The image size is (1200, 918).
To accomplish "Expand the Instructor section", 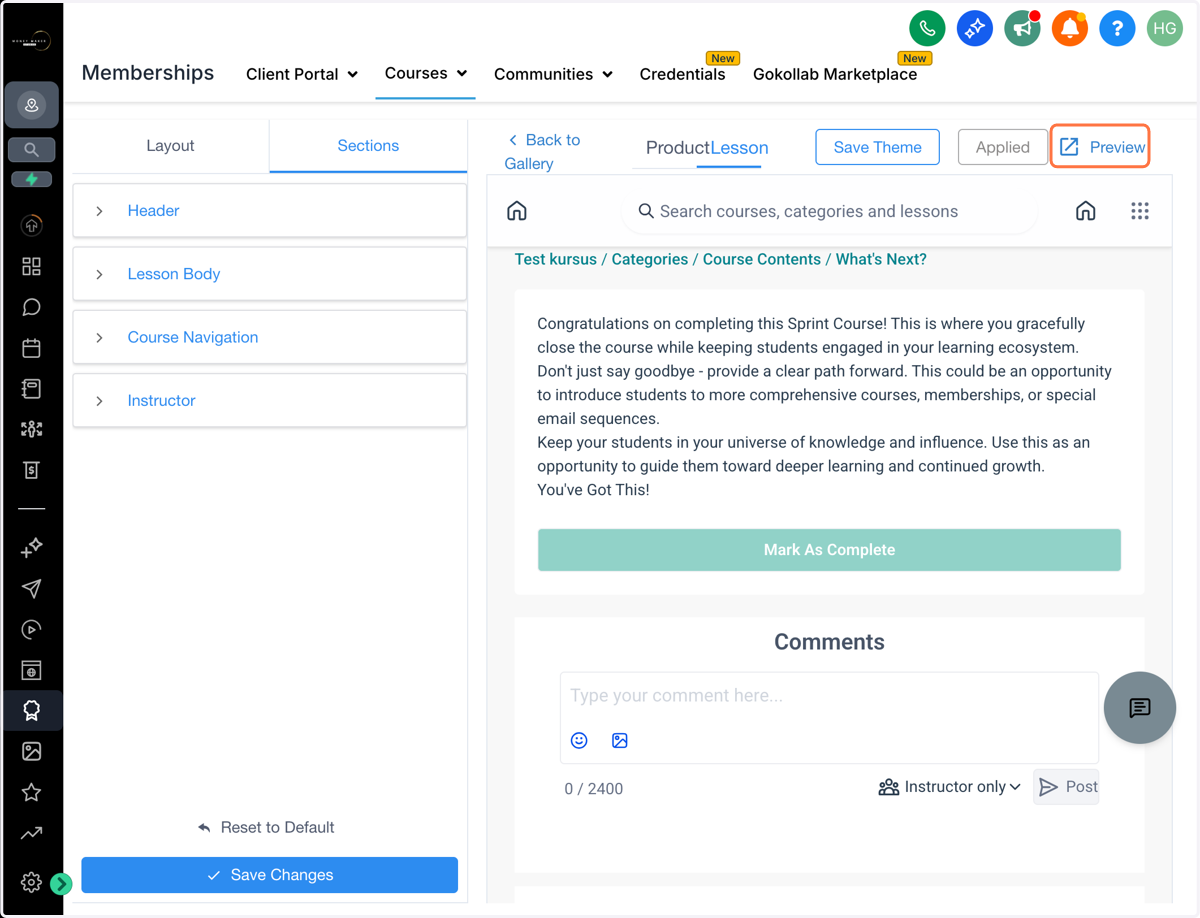I will coord(270,401).
